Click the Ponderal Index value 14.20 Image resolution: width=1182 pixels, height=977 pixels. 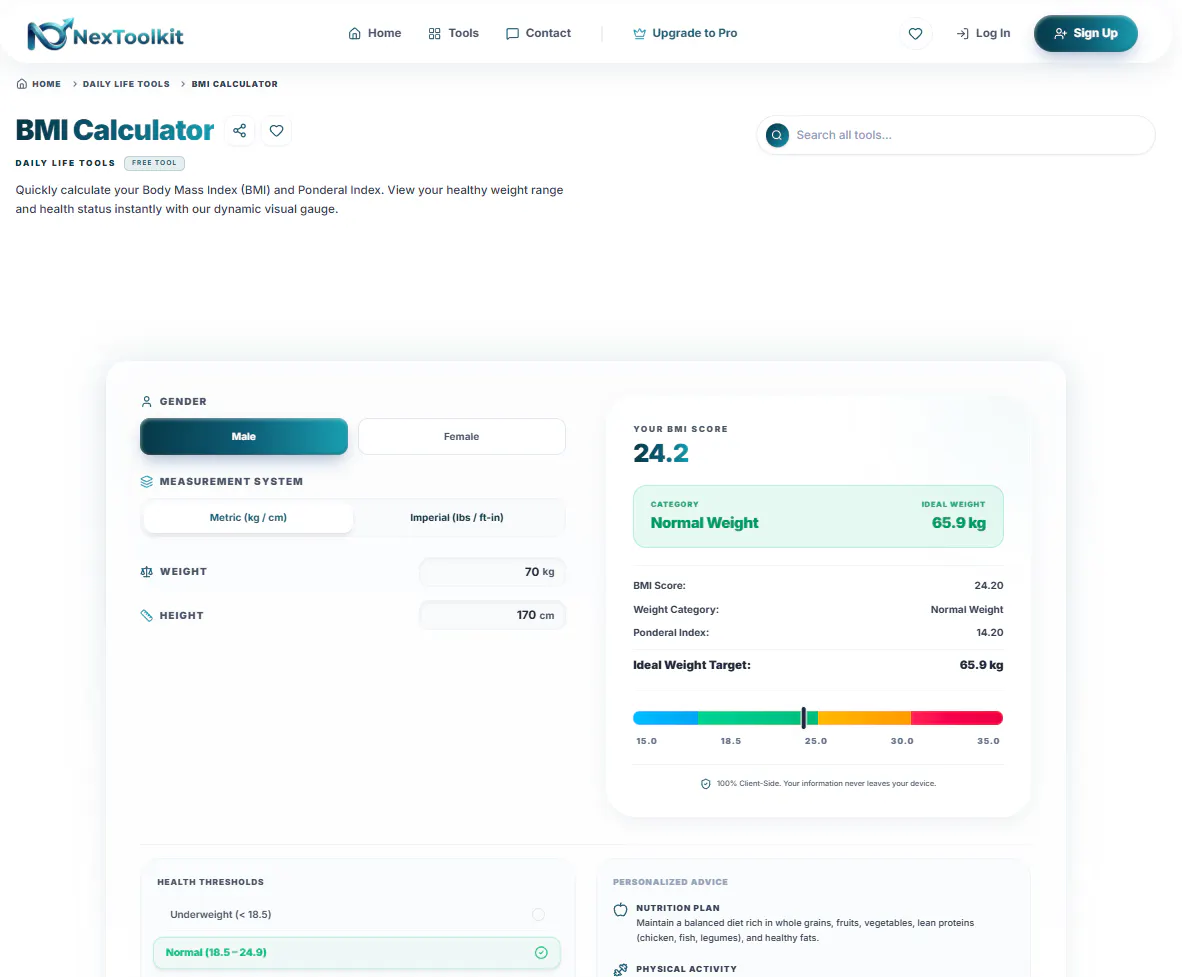[990, 632]
